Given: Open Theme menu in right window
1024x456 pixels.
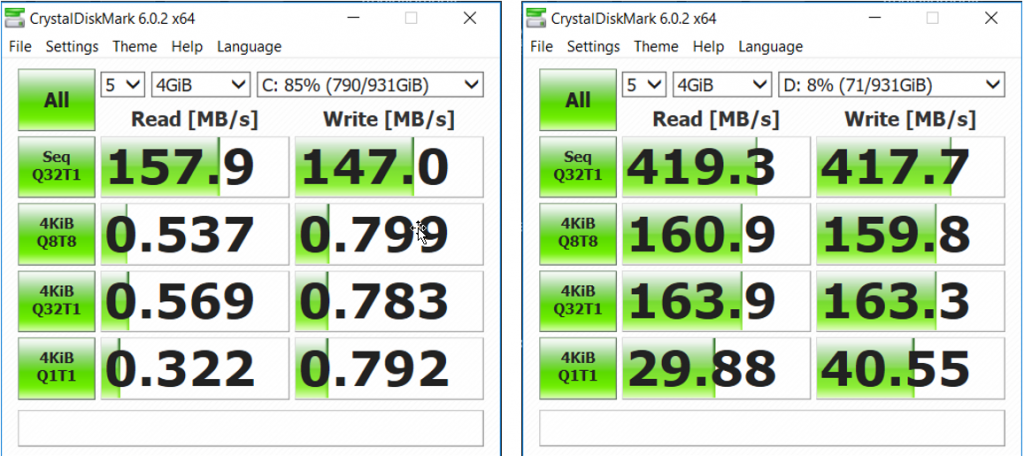Looking at the screenshot, I should [656, 47].
